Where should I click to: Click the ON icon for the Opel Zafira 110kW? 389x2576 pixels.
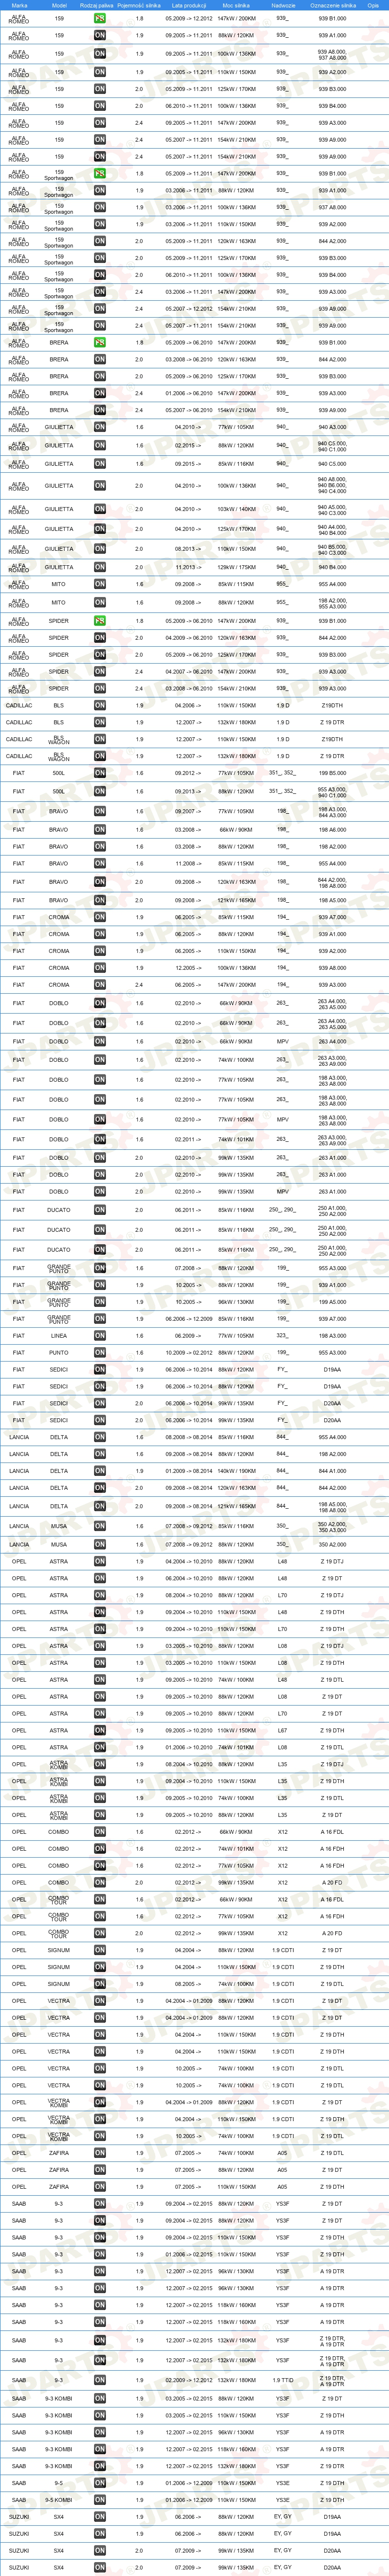click(100, 2187)
